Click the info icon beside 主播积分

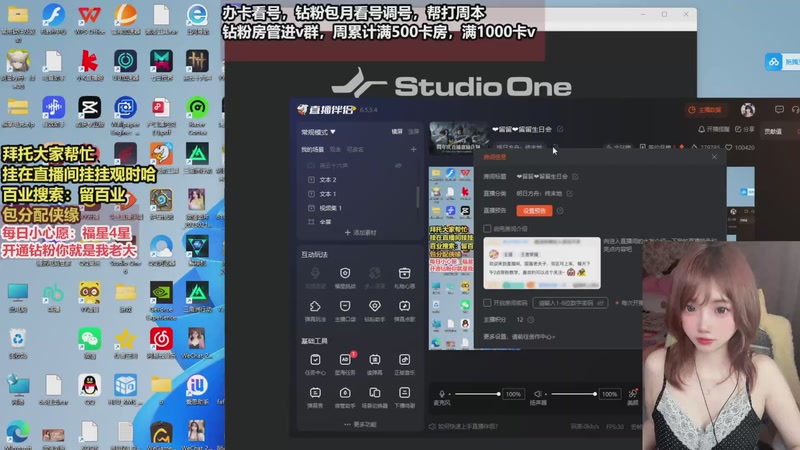click(x=531, y=320)
